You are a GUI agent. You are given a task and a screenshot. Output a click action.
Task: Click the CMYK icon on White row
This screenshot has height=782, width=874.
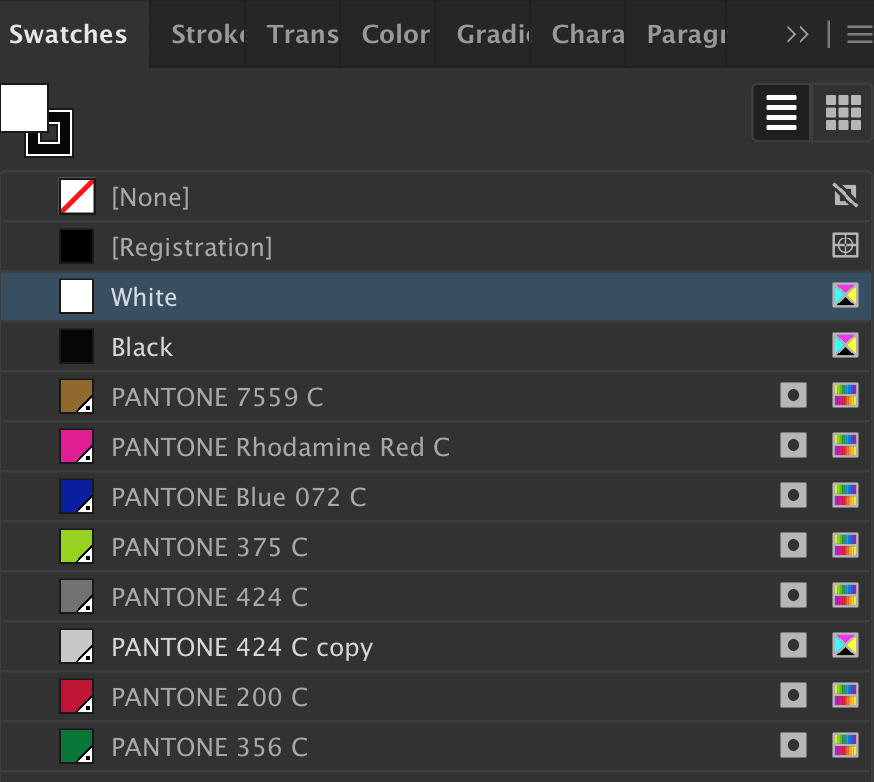pos(845,296)
